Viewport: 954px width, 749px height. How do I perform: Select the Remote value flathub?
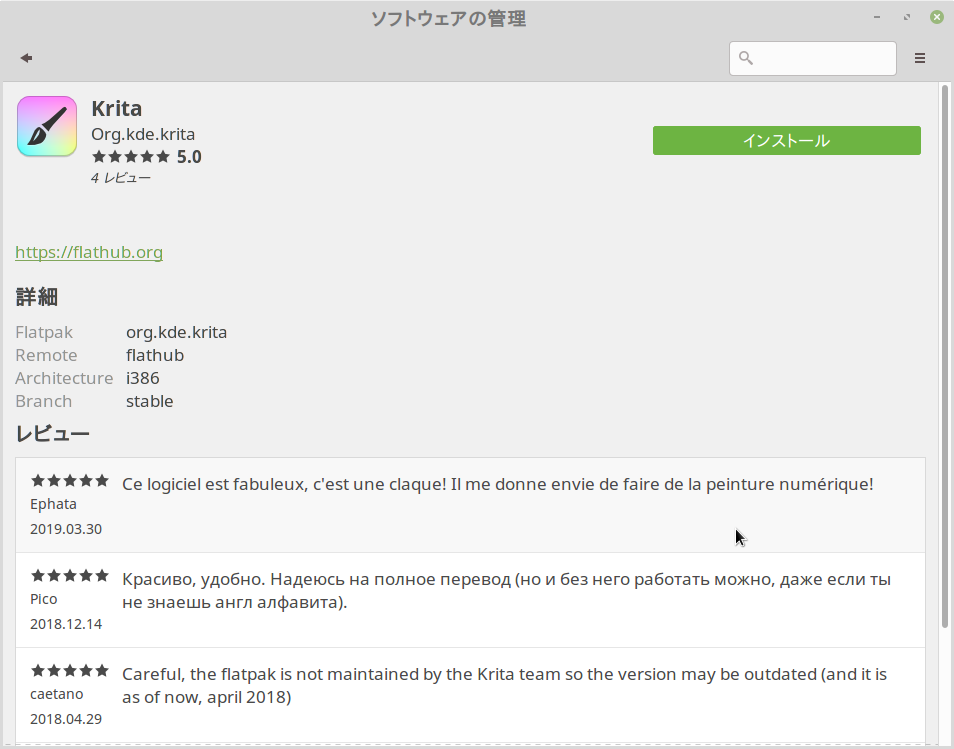coord(155,355)
